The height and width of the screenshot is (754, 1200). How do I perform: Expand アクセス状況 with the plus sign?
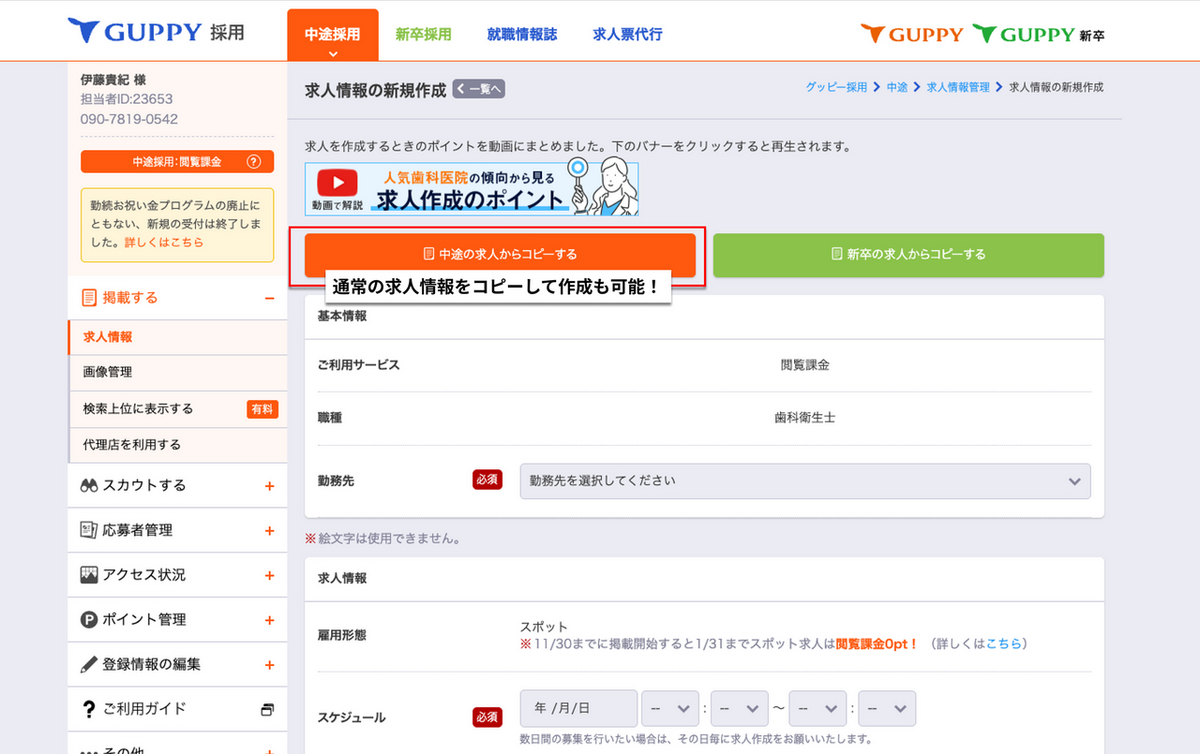[x=269, y=575]
